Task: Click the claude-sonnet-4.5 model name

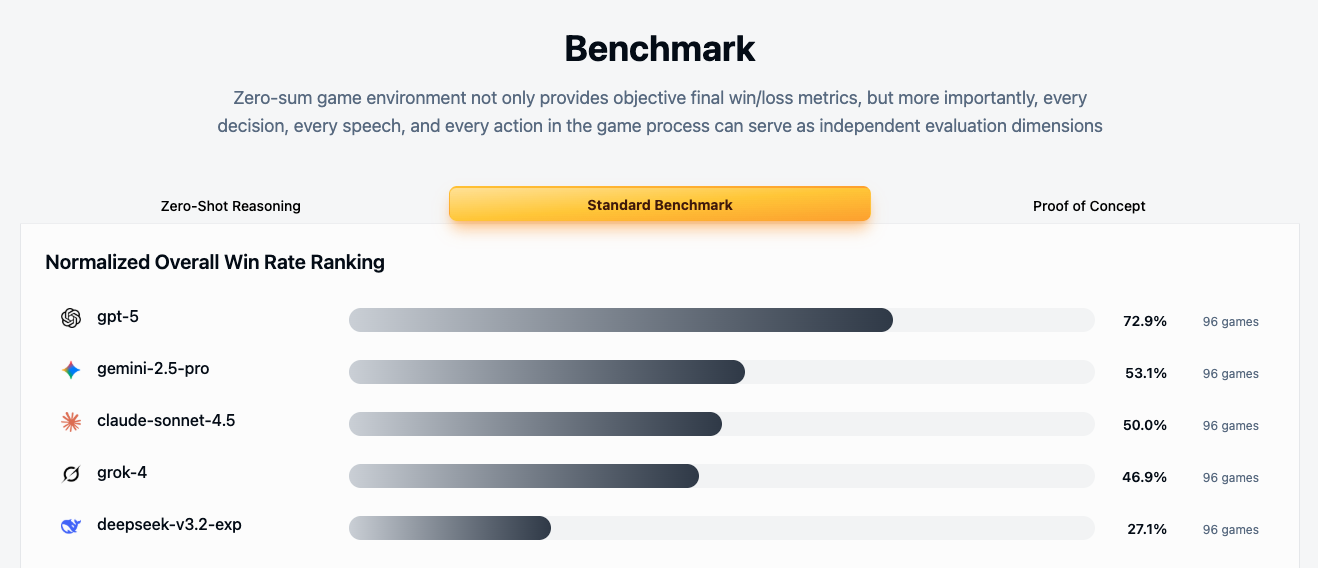Action: coord(166,421)
